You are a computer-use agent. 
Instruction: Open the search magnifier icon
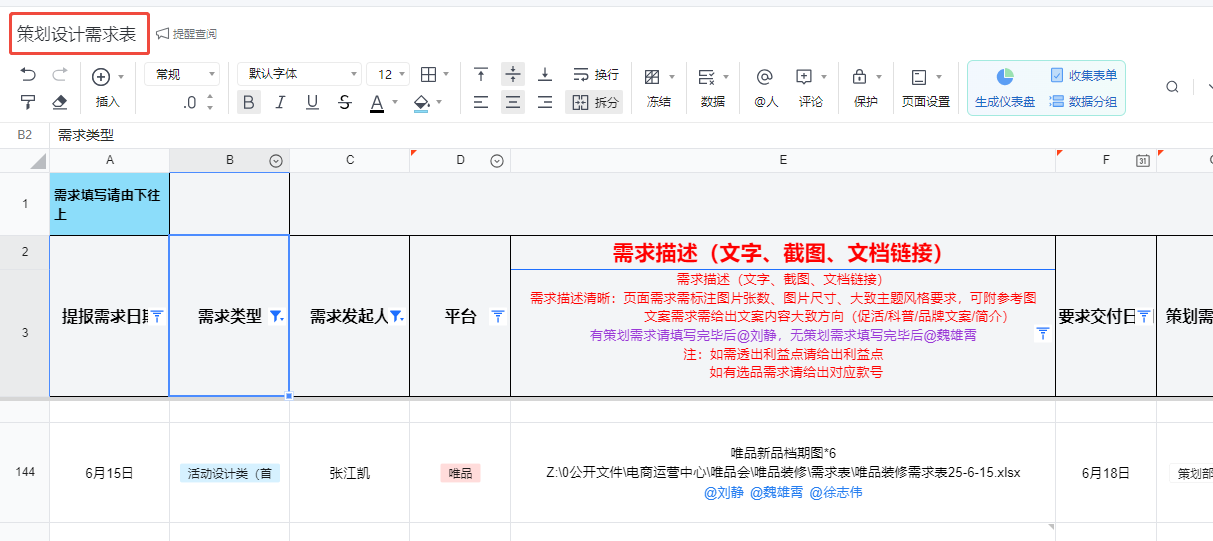click(x=1172, y=87)
